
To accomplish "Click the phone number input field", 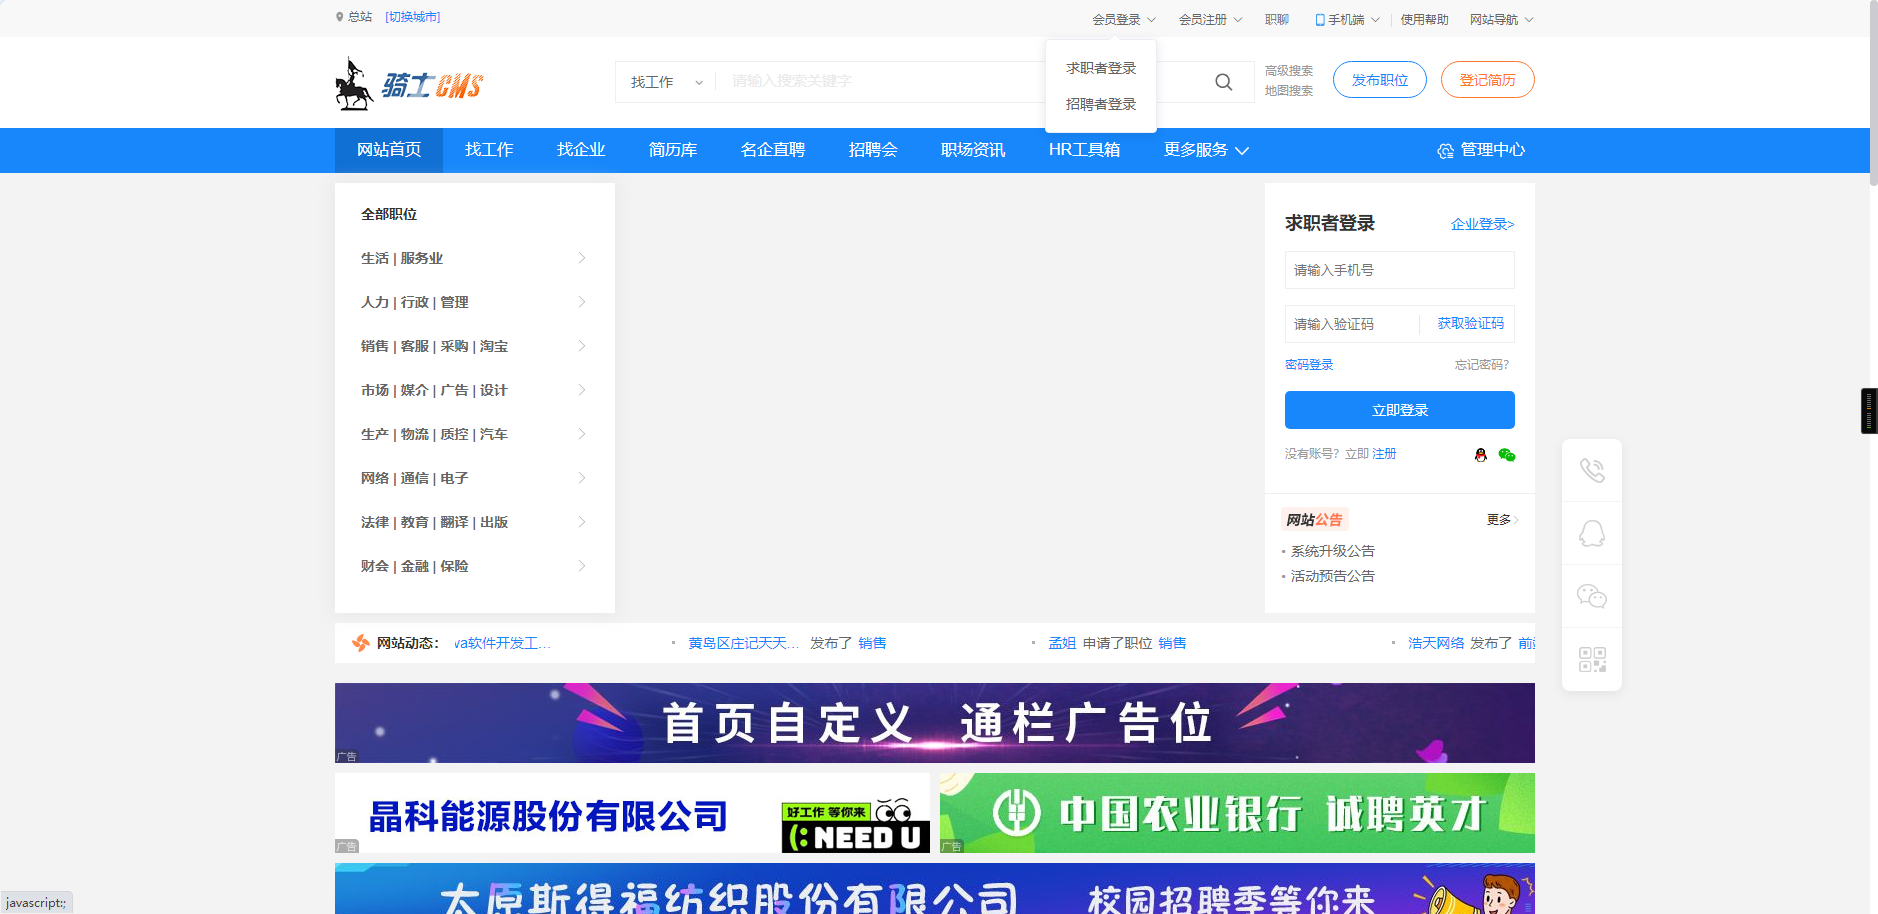I will (x=1398, y=269).
